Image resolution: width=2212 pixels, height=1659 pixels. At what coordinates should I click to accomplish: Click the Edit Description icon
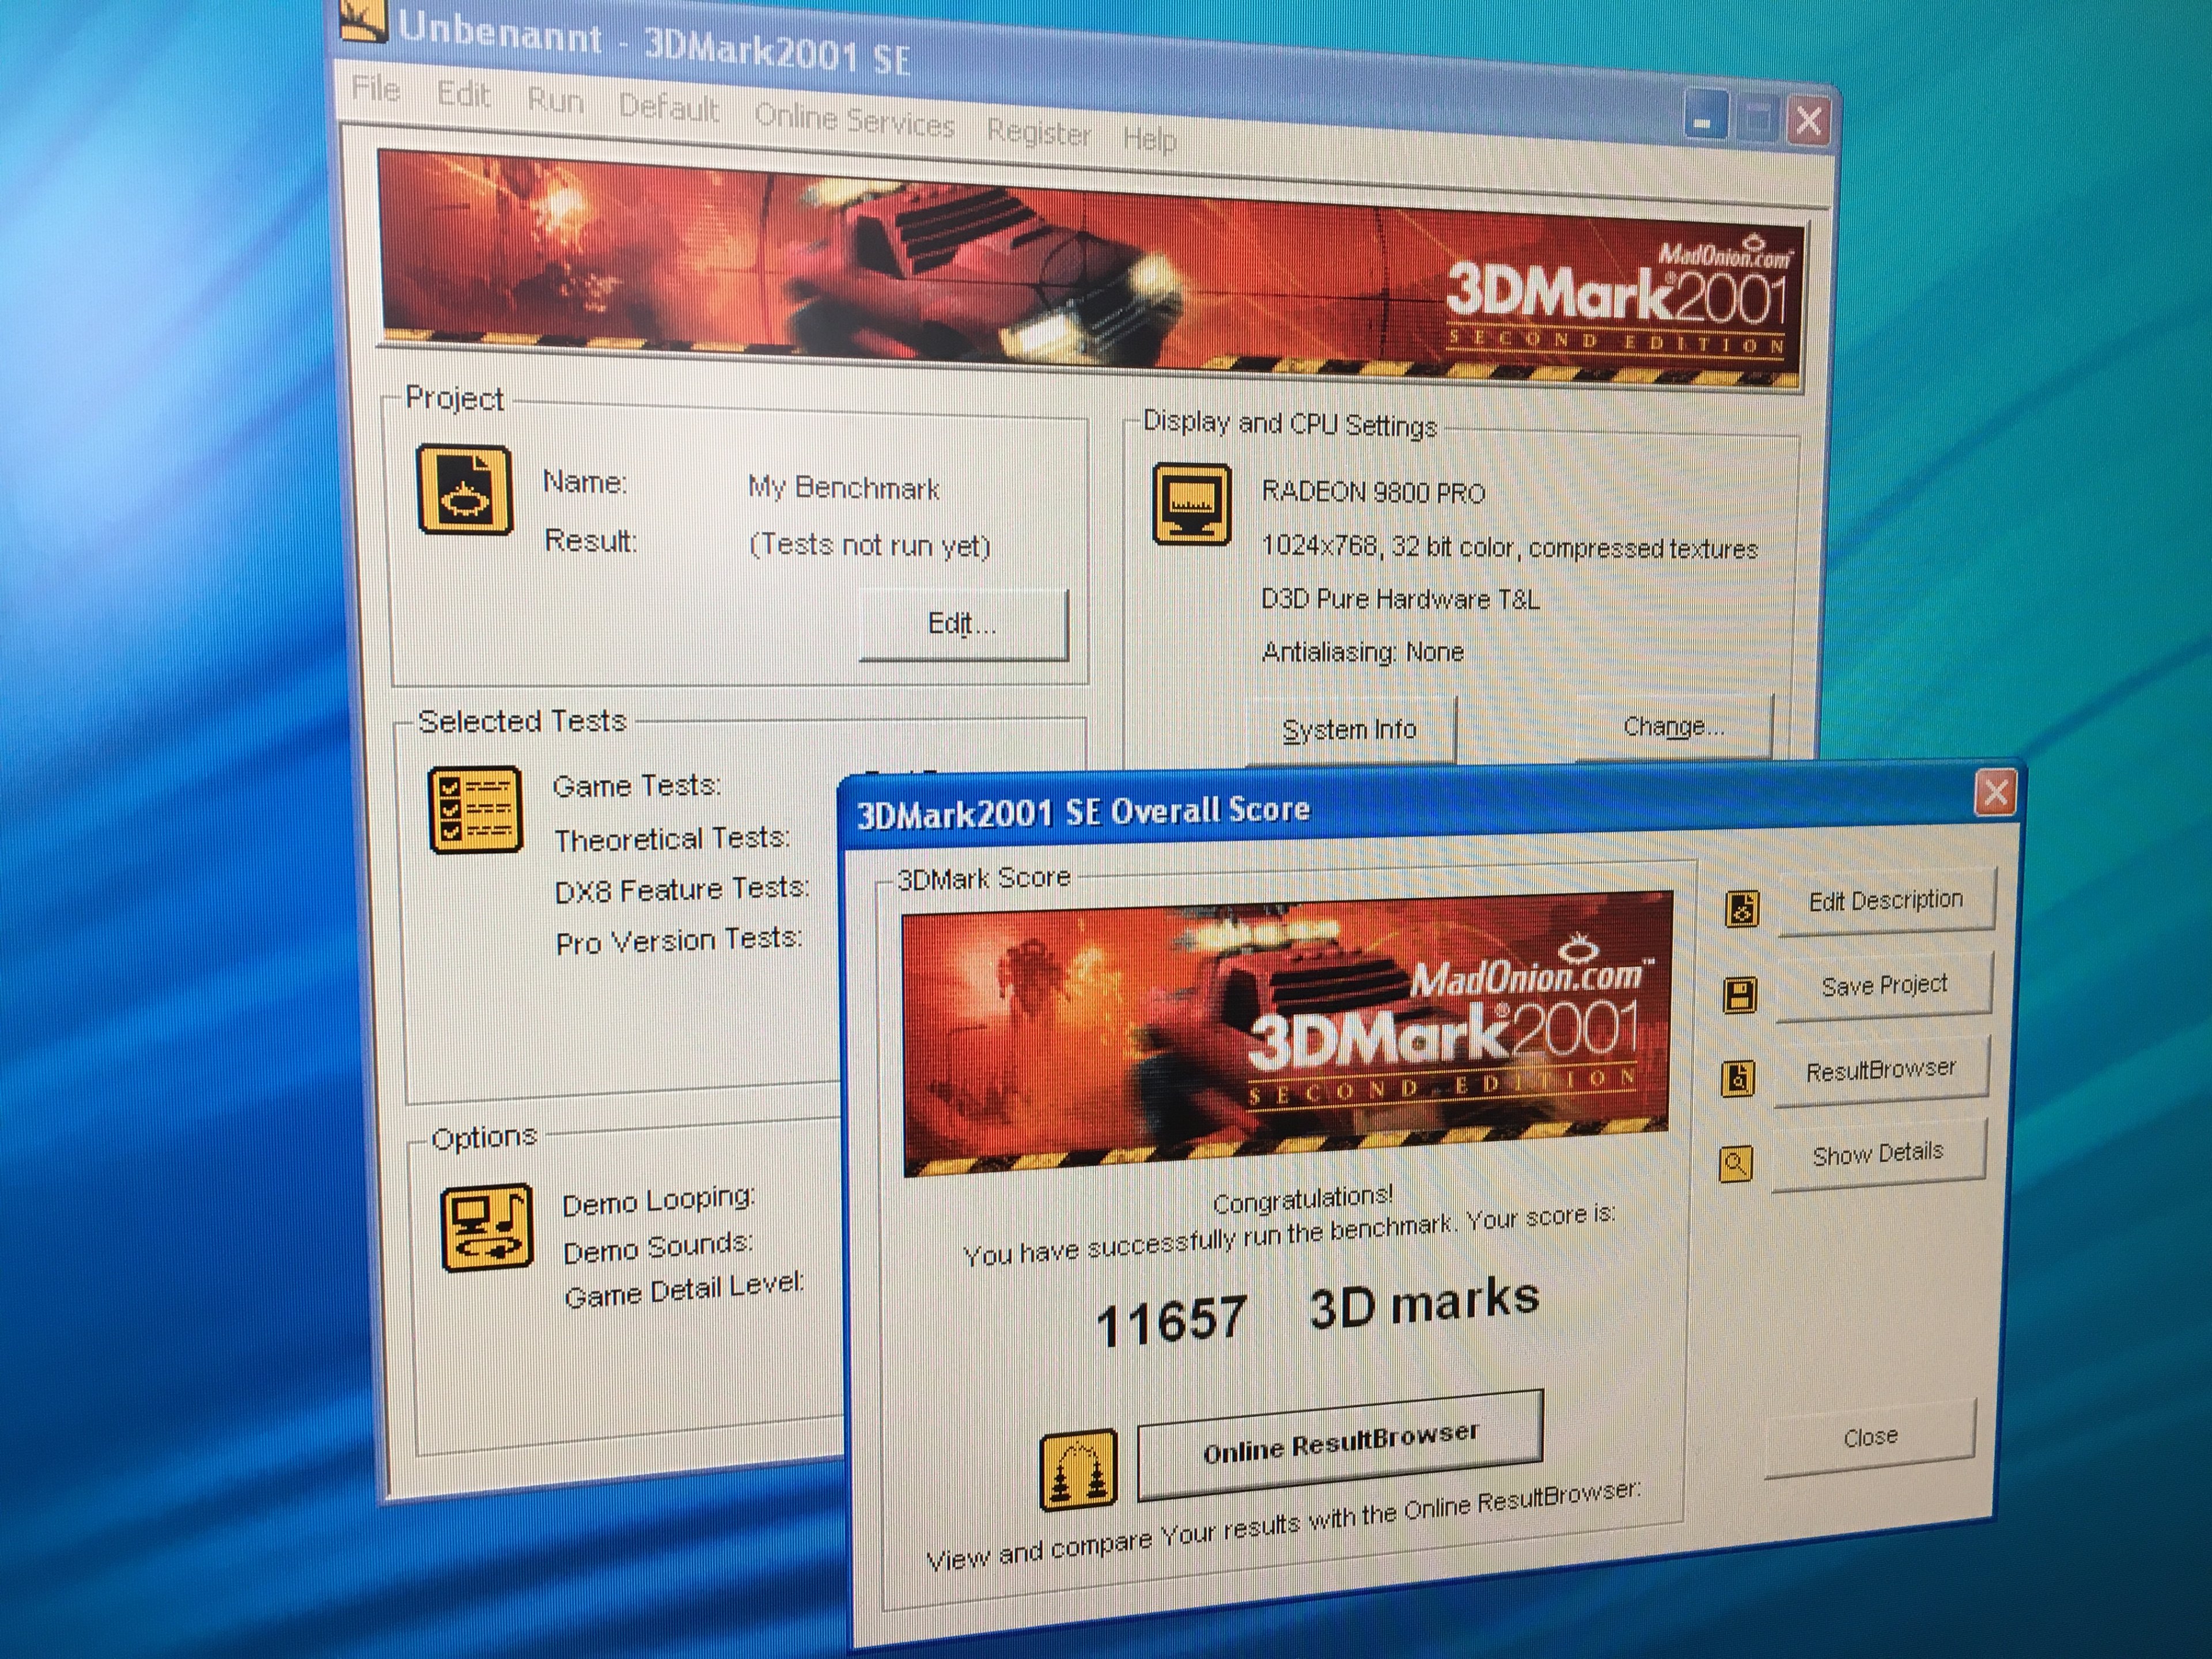tap(1741, 908)
